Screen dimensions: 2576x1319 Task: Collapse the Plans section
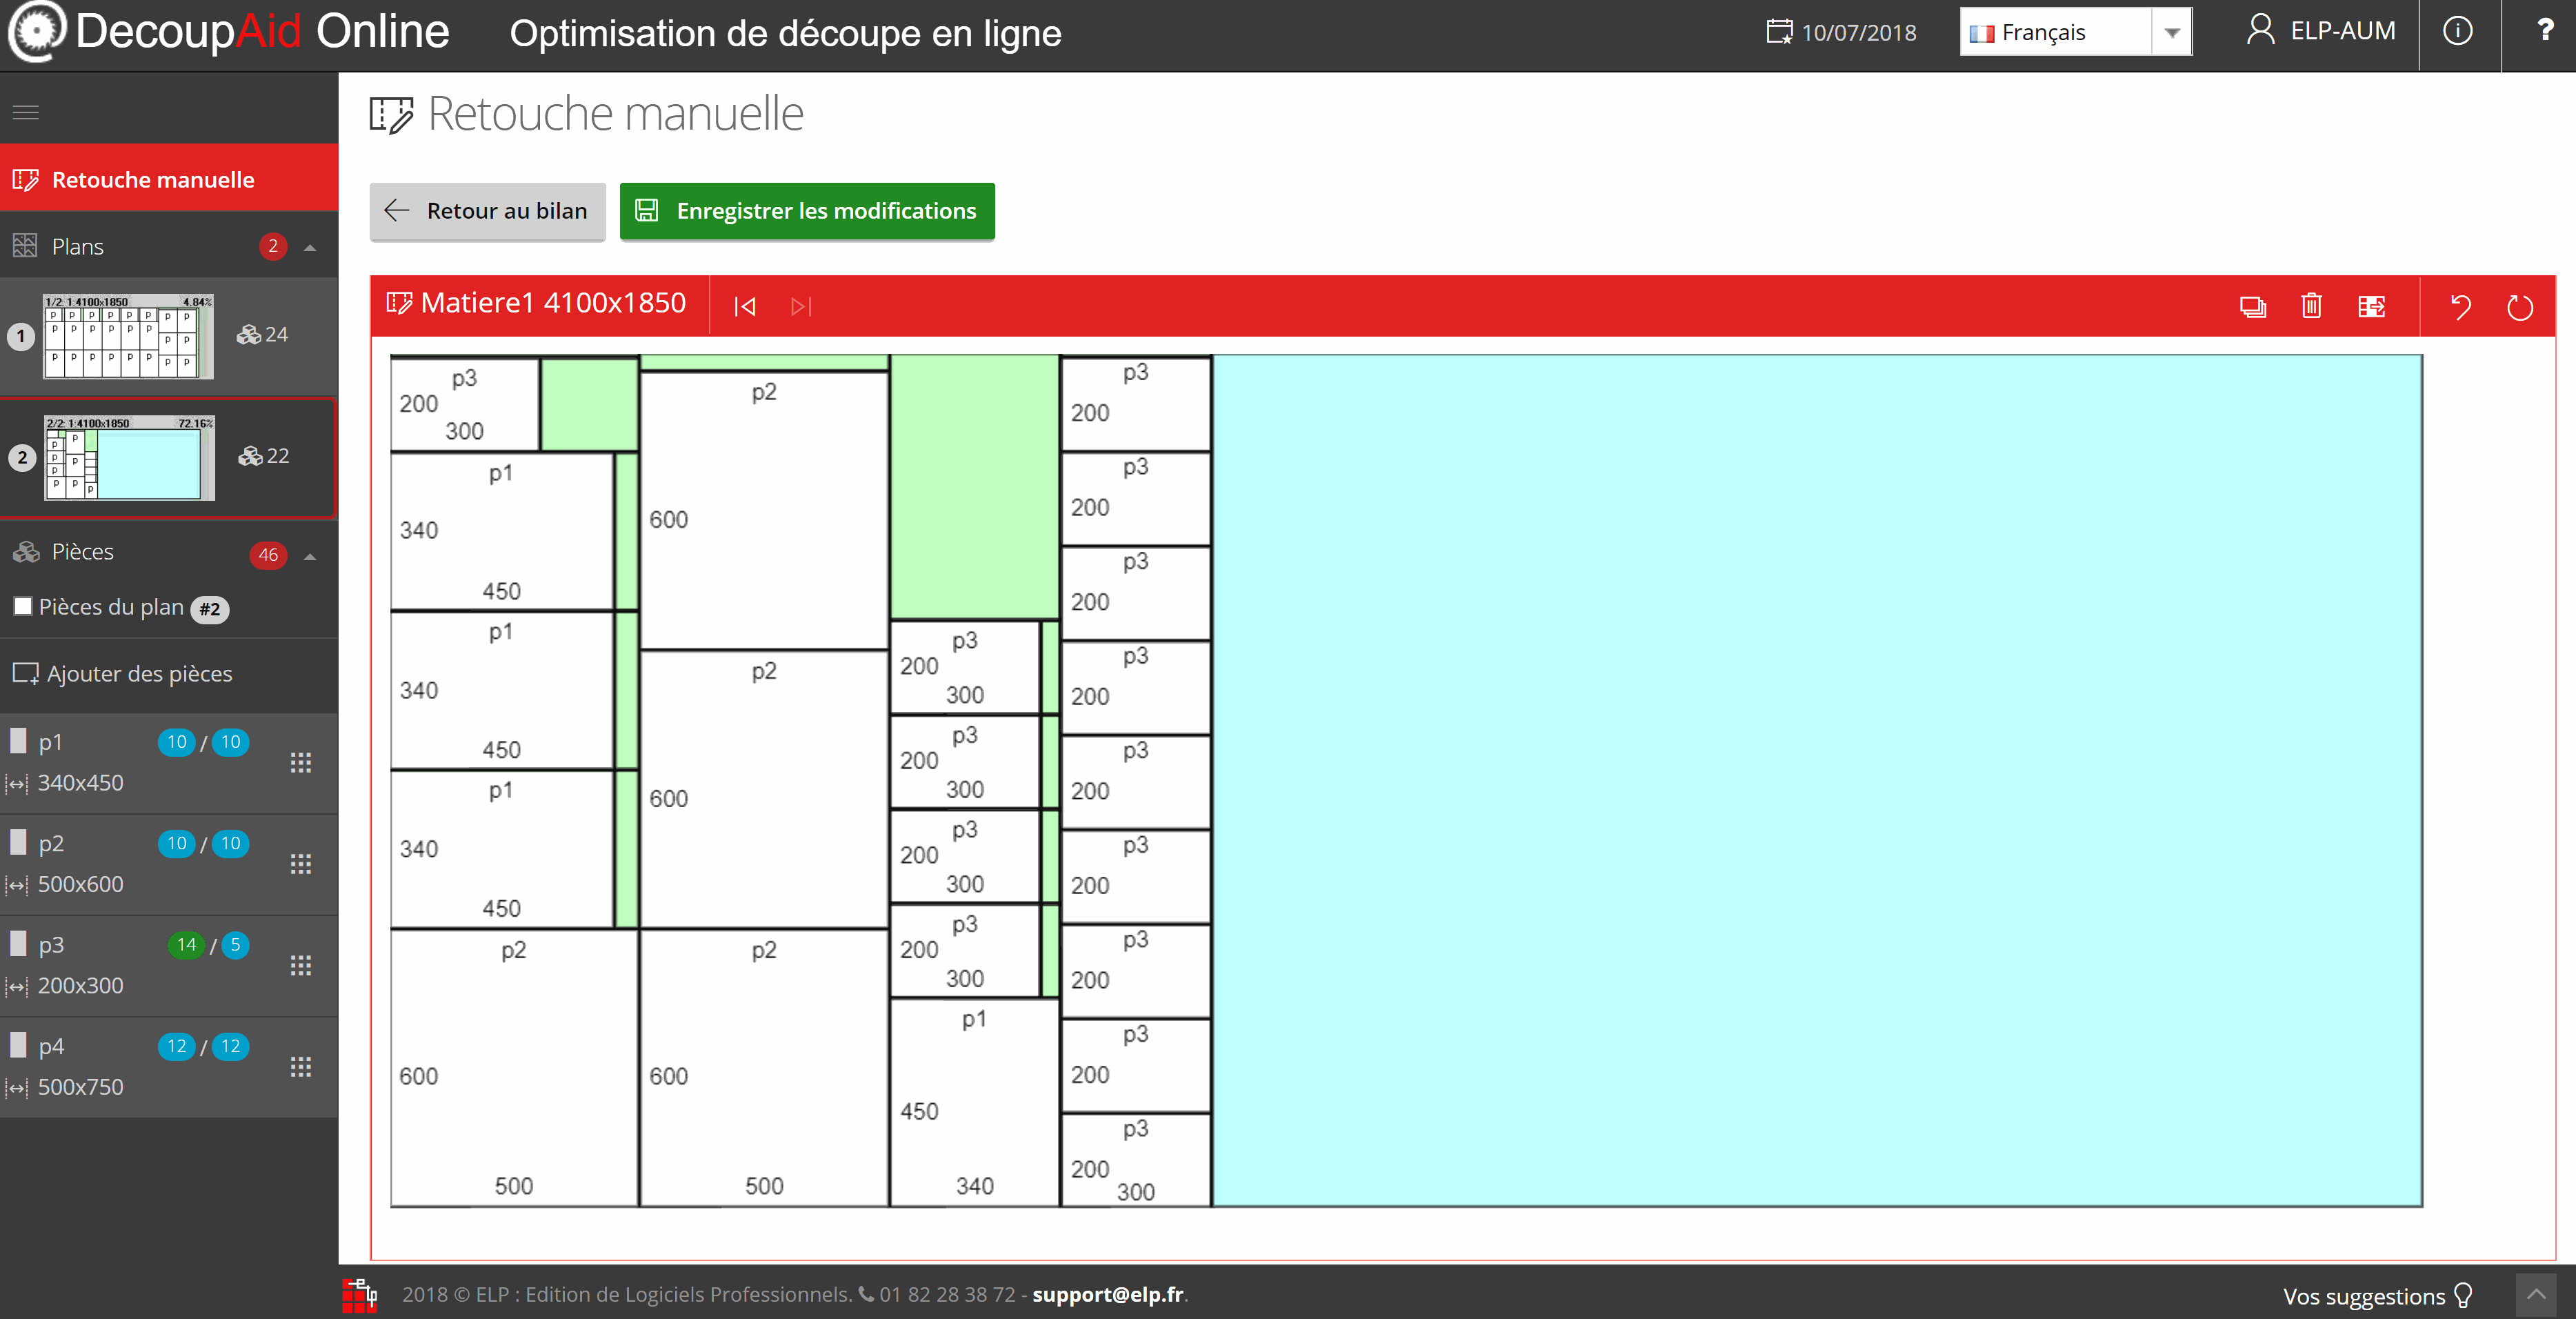[x=310, y=247]
